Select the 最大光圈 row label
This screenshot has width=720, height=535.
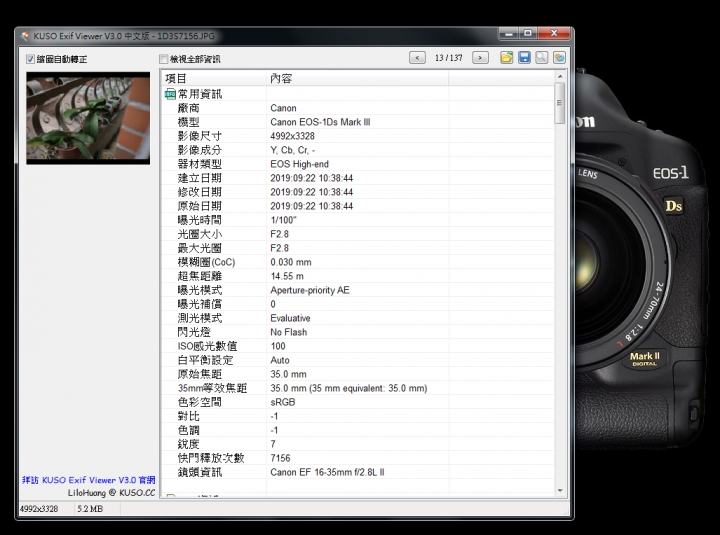pos(200,248)
